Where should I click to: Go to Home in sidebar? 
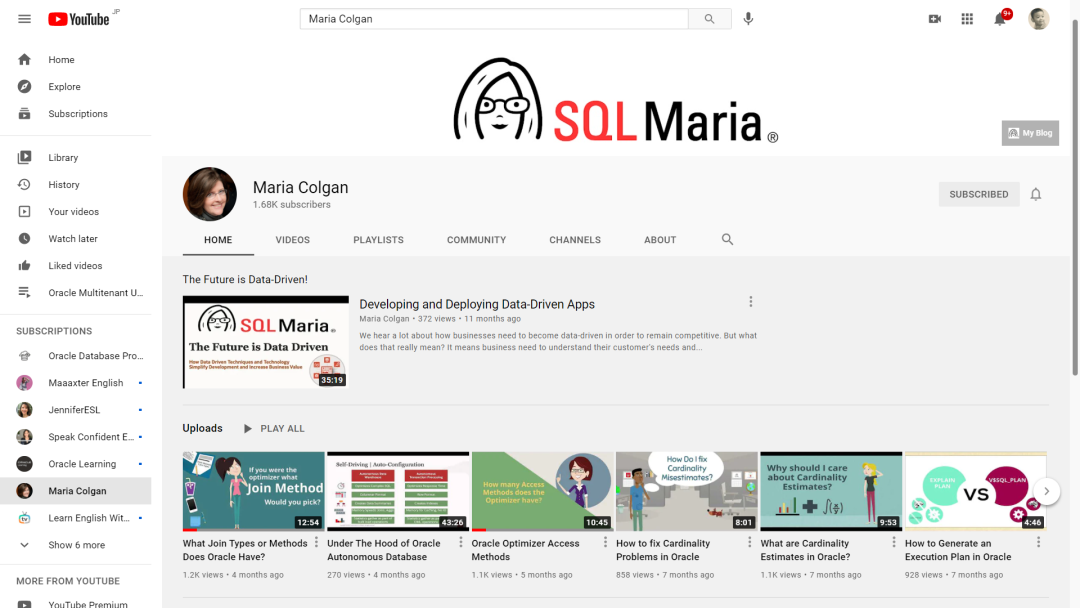pos(76,60)
